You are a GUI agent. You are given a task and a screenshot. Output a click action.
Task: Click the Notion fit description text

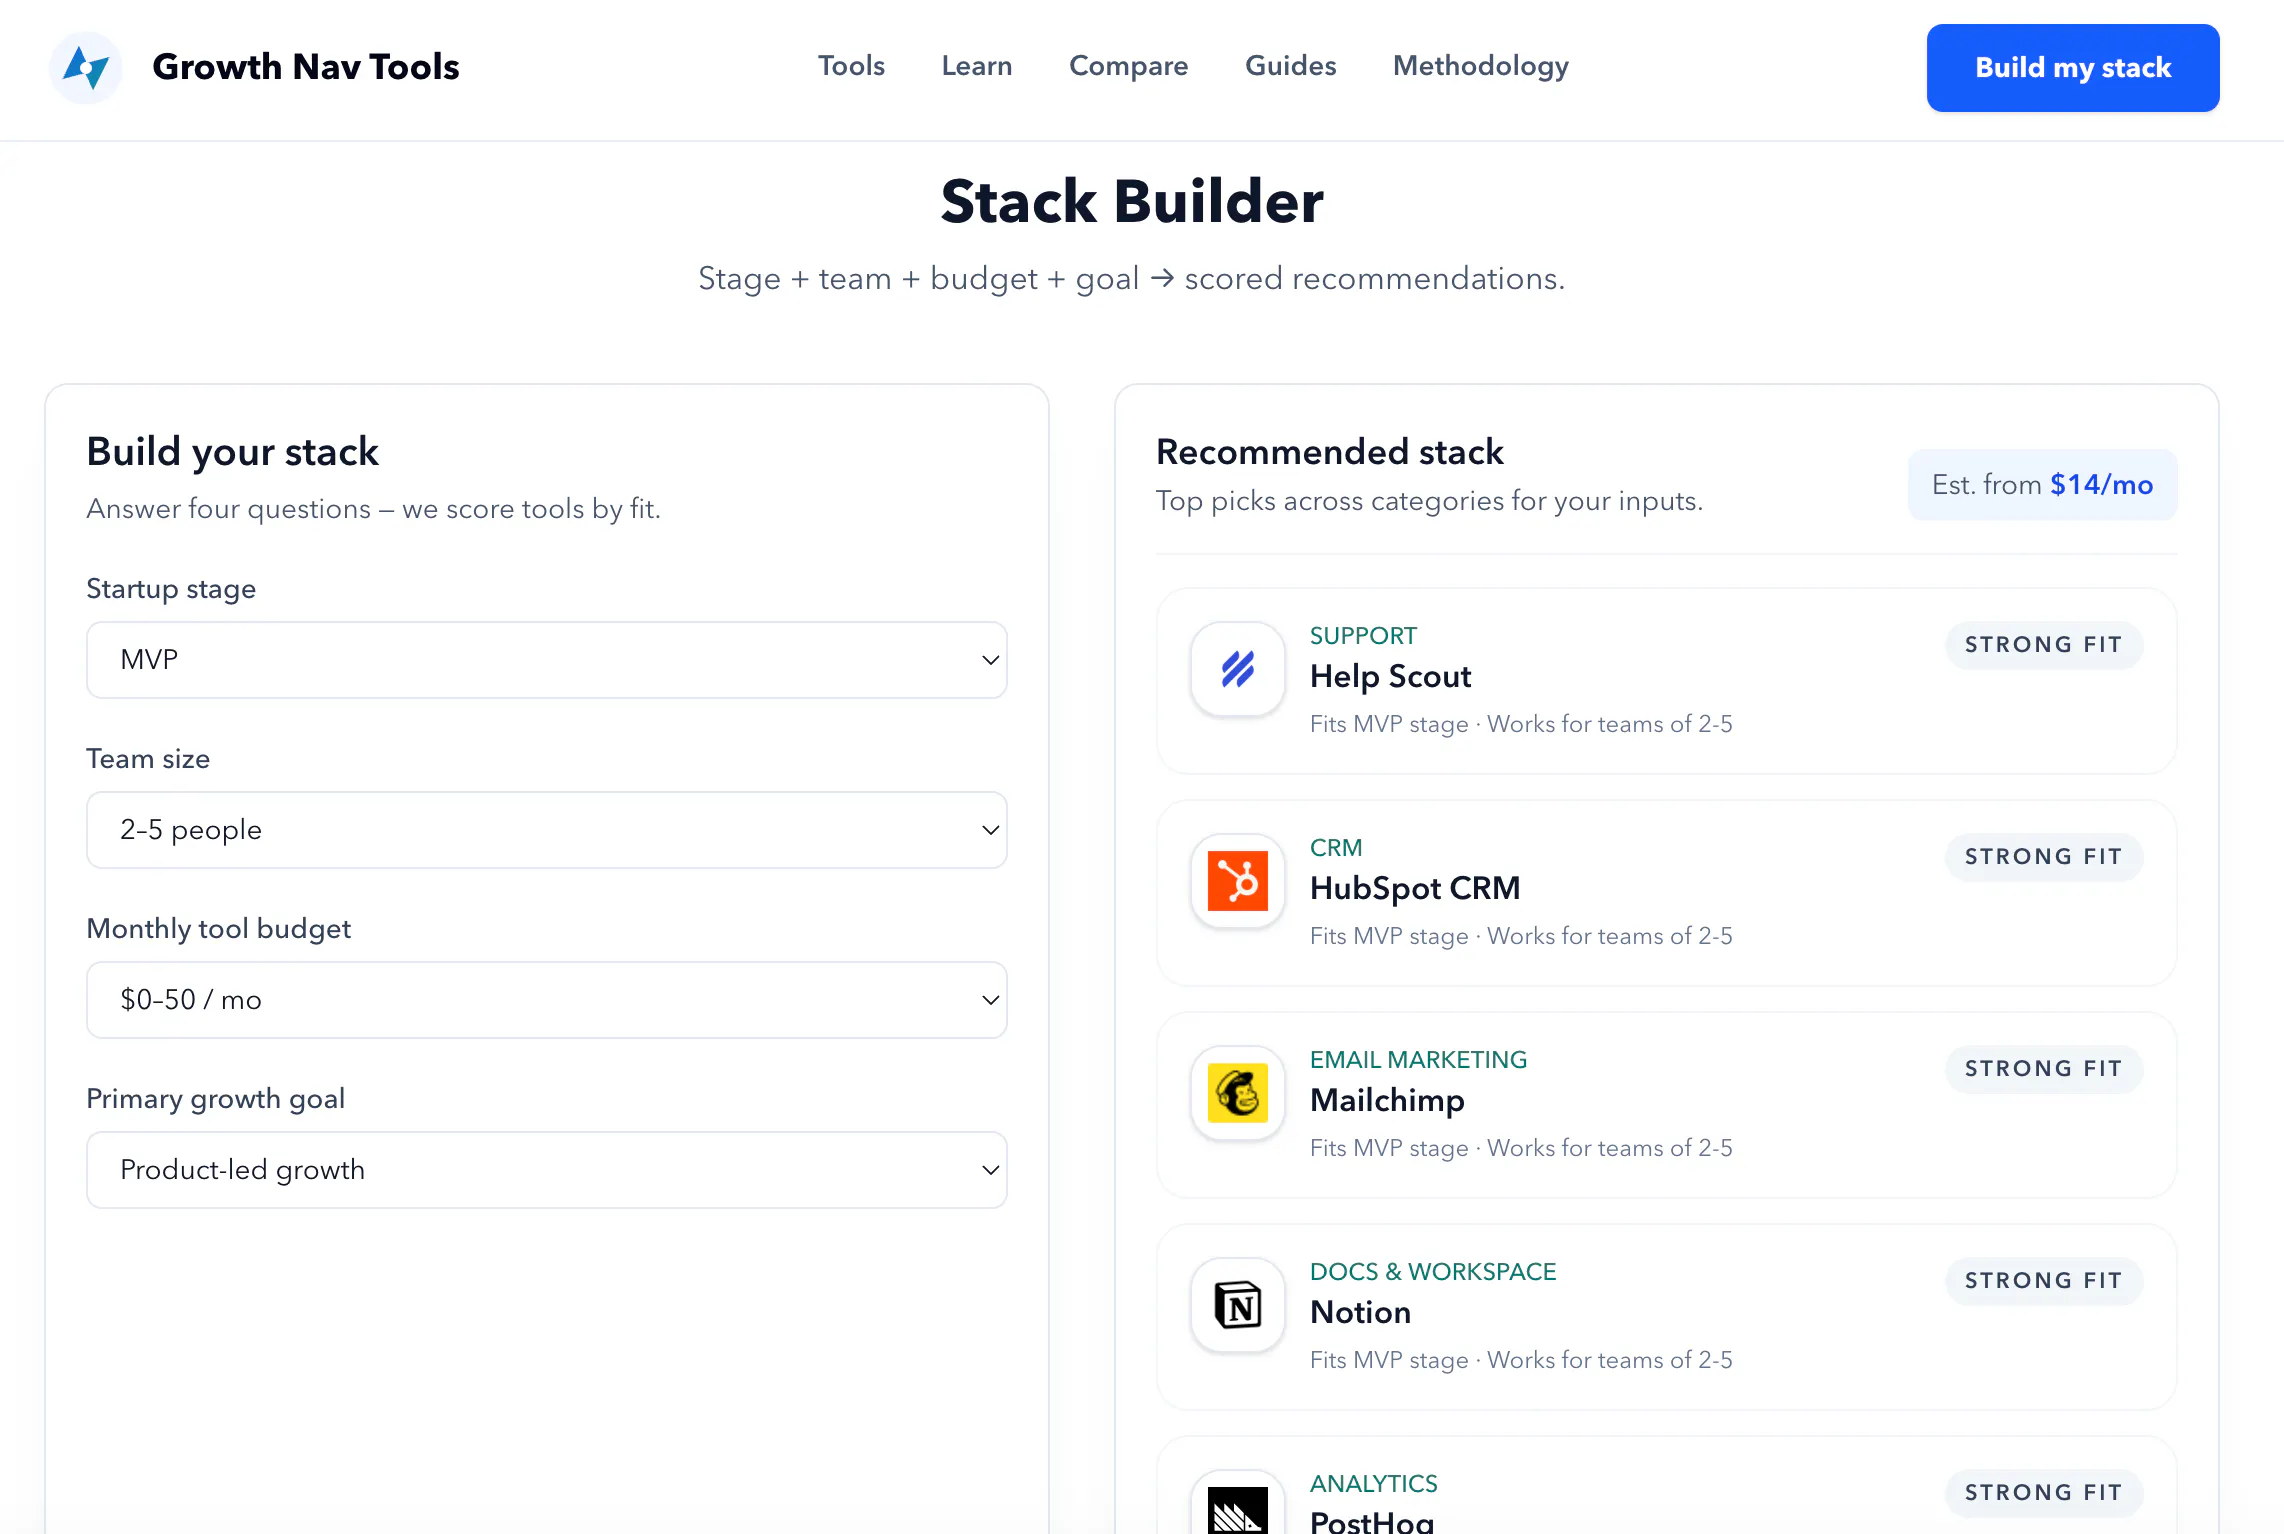[x=1521, y=1360]
